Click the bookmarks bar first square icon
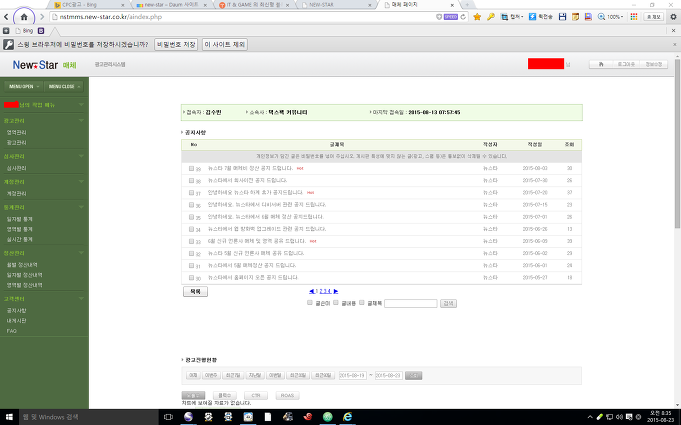681x425 pixels. (6, 31)
